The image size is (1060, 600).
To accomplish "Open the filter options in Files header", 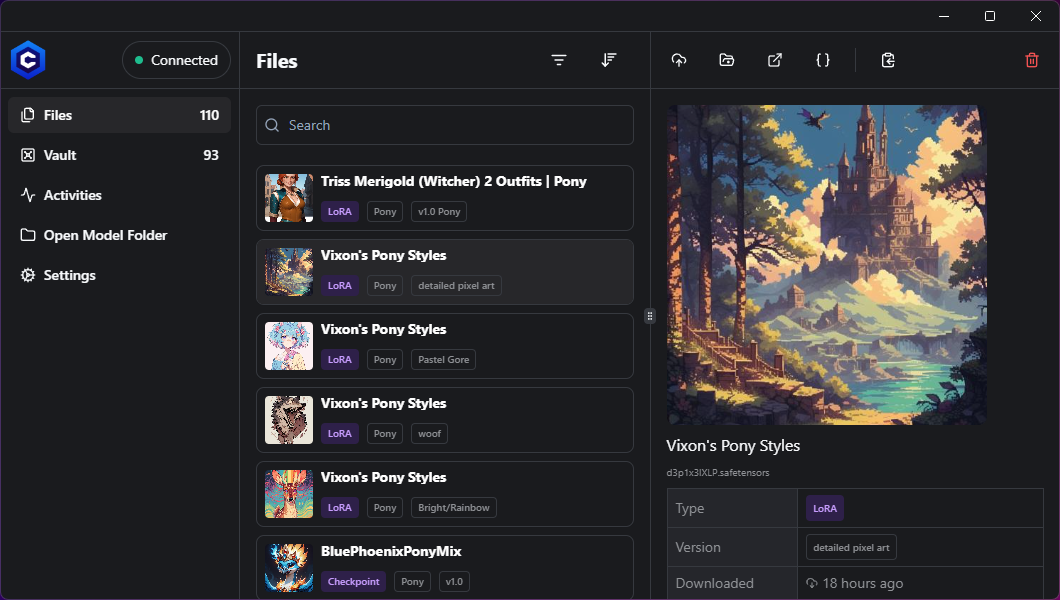I will 558,60.
